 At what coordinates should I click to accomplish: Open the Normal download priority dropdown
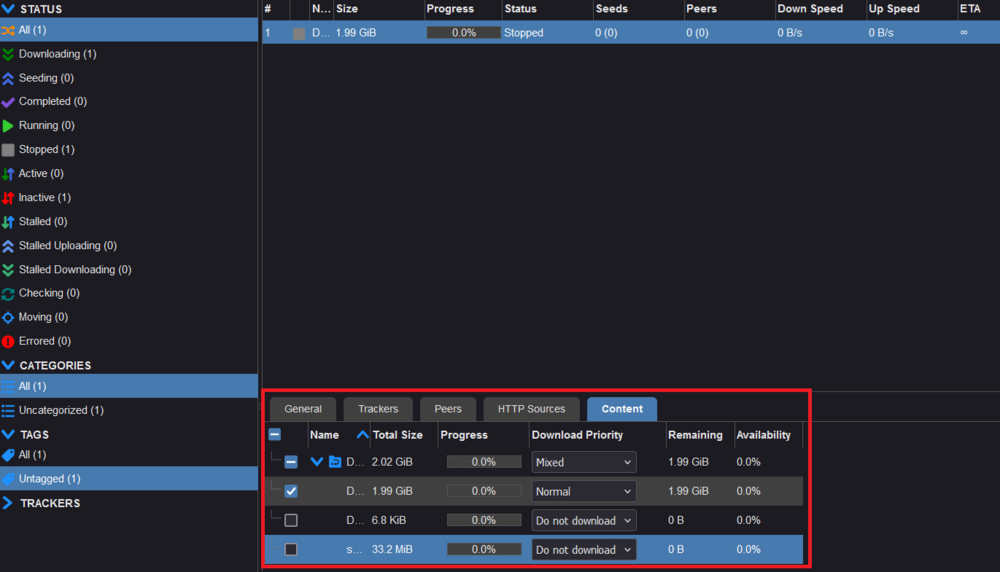point(584,492)
